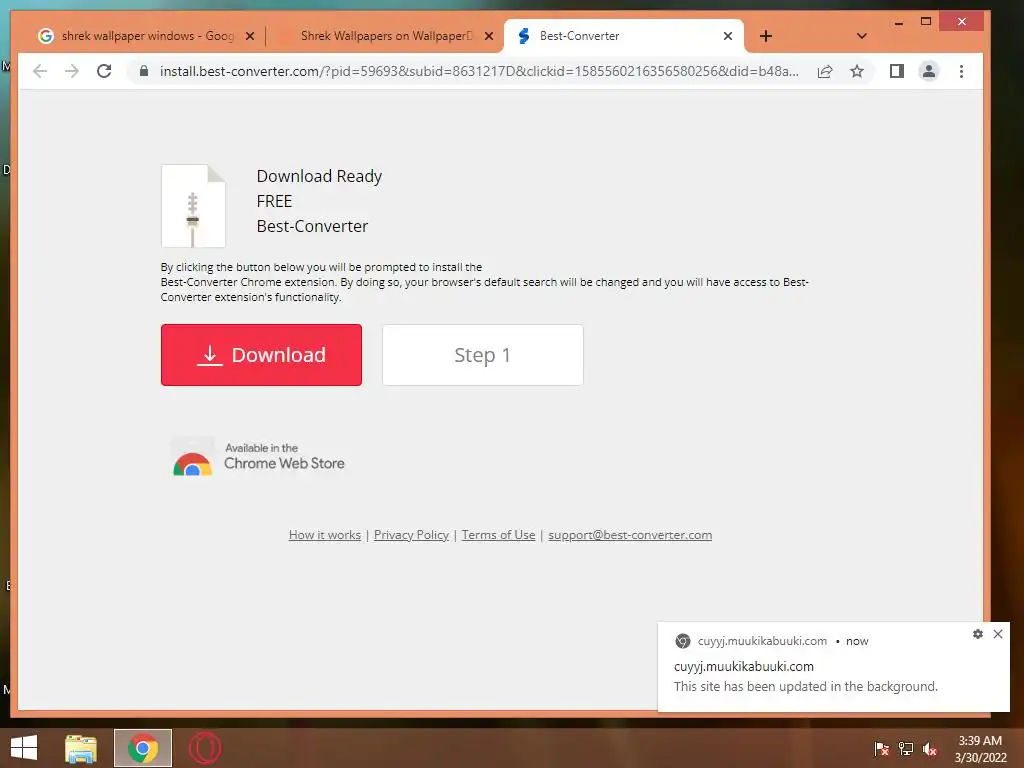Click the Available in Chrome Web Store badge
Image resolution: width=1024 pixels, height=768 pixels.
coord(258,456)
